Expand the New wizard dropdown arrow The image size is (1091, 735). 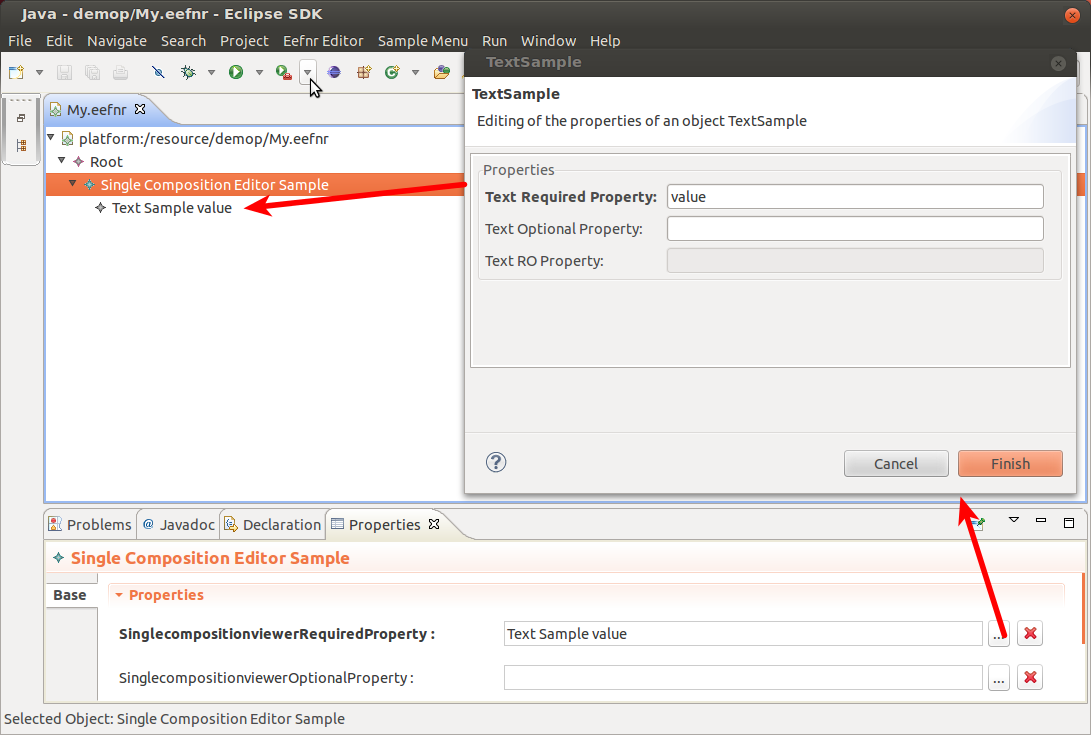pyautogui.click(x=39, y=72)
